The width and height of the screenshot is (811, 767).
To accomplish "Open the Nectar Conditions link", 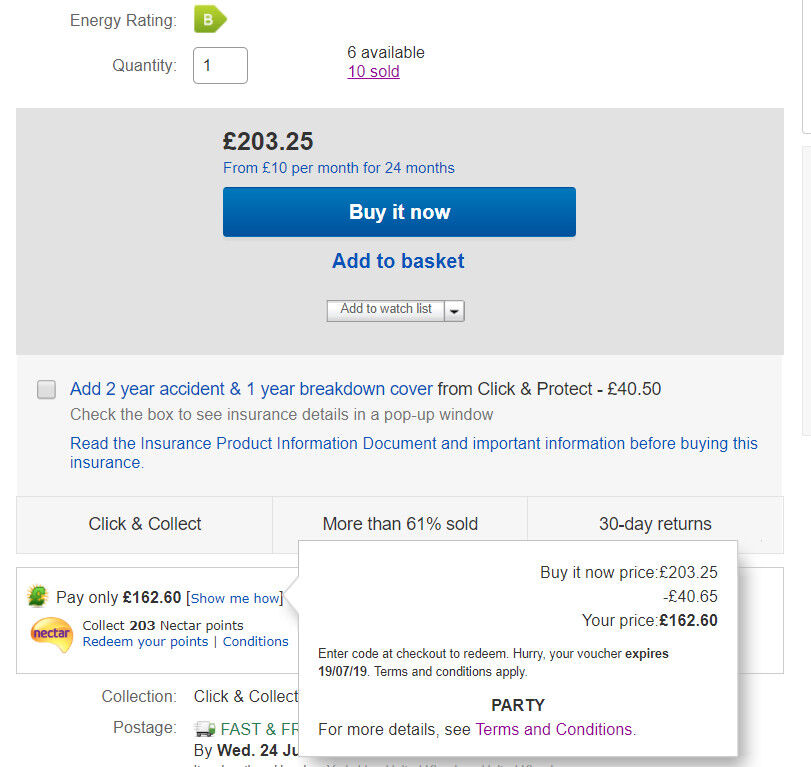I will (256, 642).
